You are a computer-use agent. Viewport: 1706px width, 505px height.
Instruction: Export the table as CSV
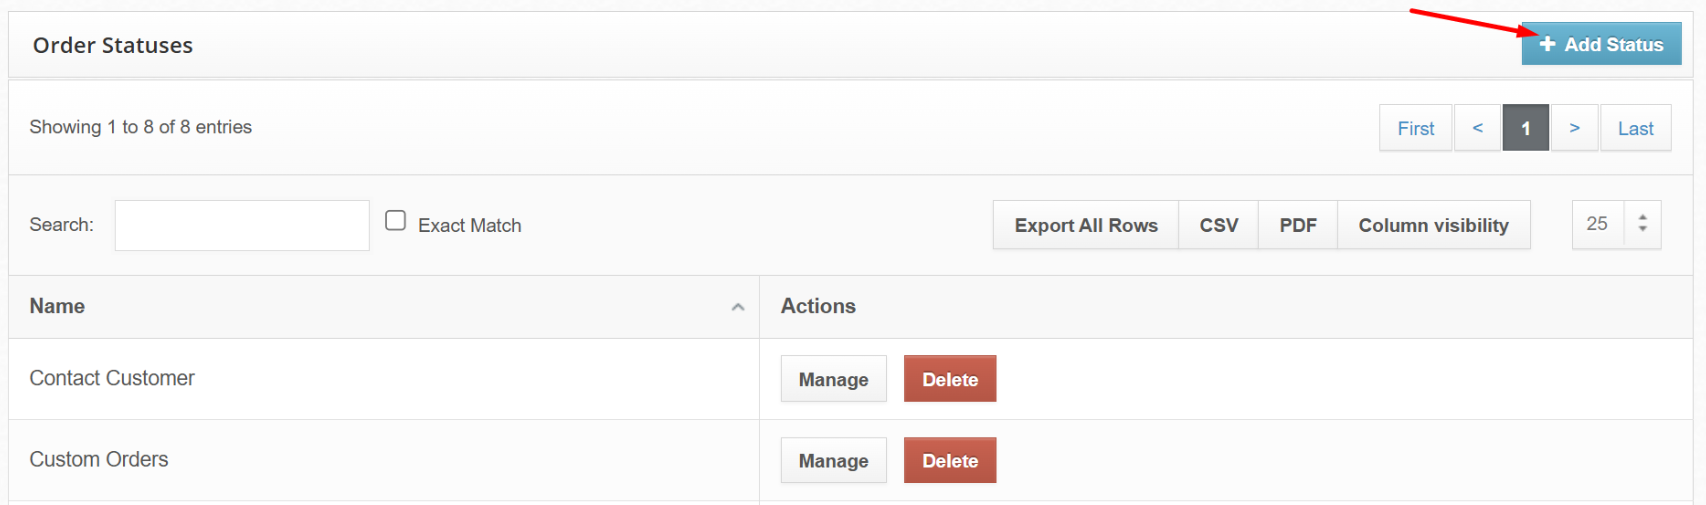1218,225
